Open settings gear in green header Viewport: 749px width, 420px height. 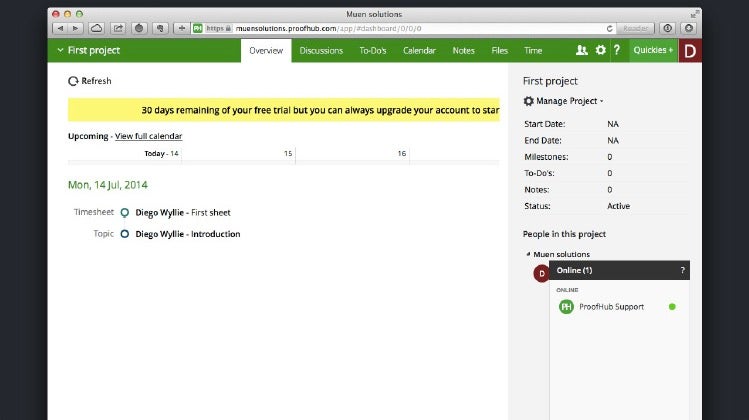coord(600,50)
